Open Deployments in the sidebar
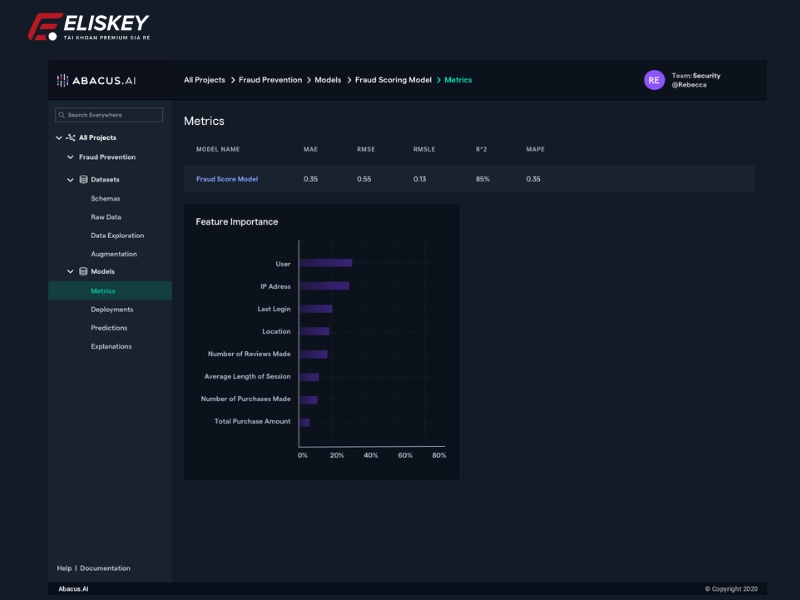This screenshot has height=600, width=800. click(x=112, y=310)
